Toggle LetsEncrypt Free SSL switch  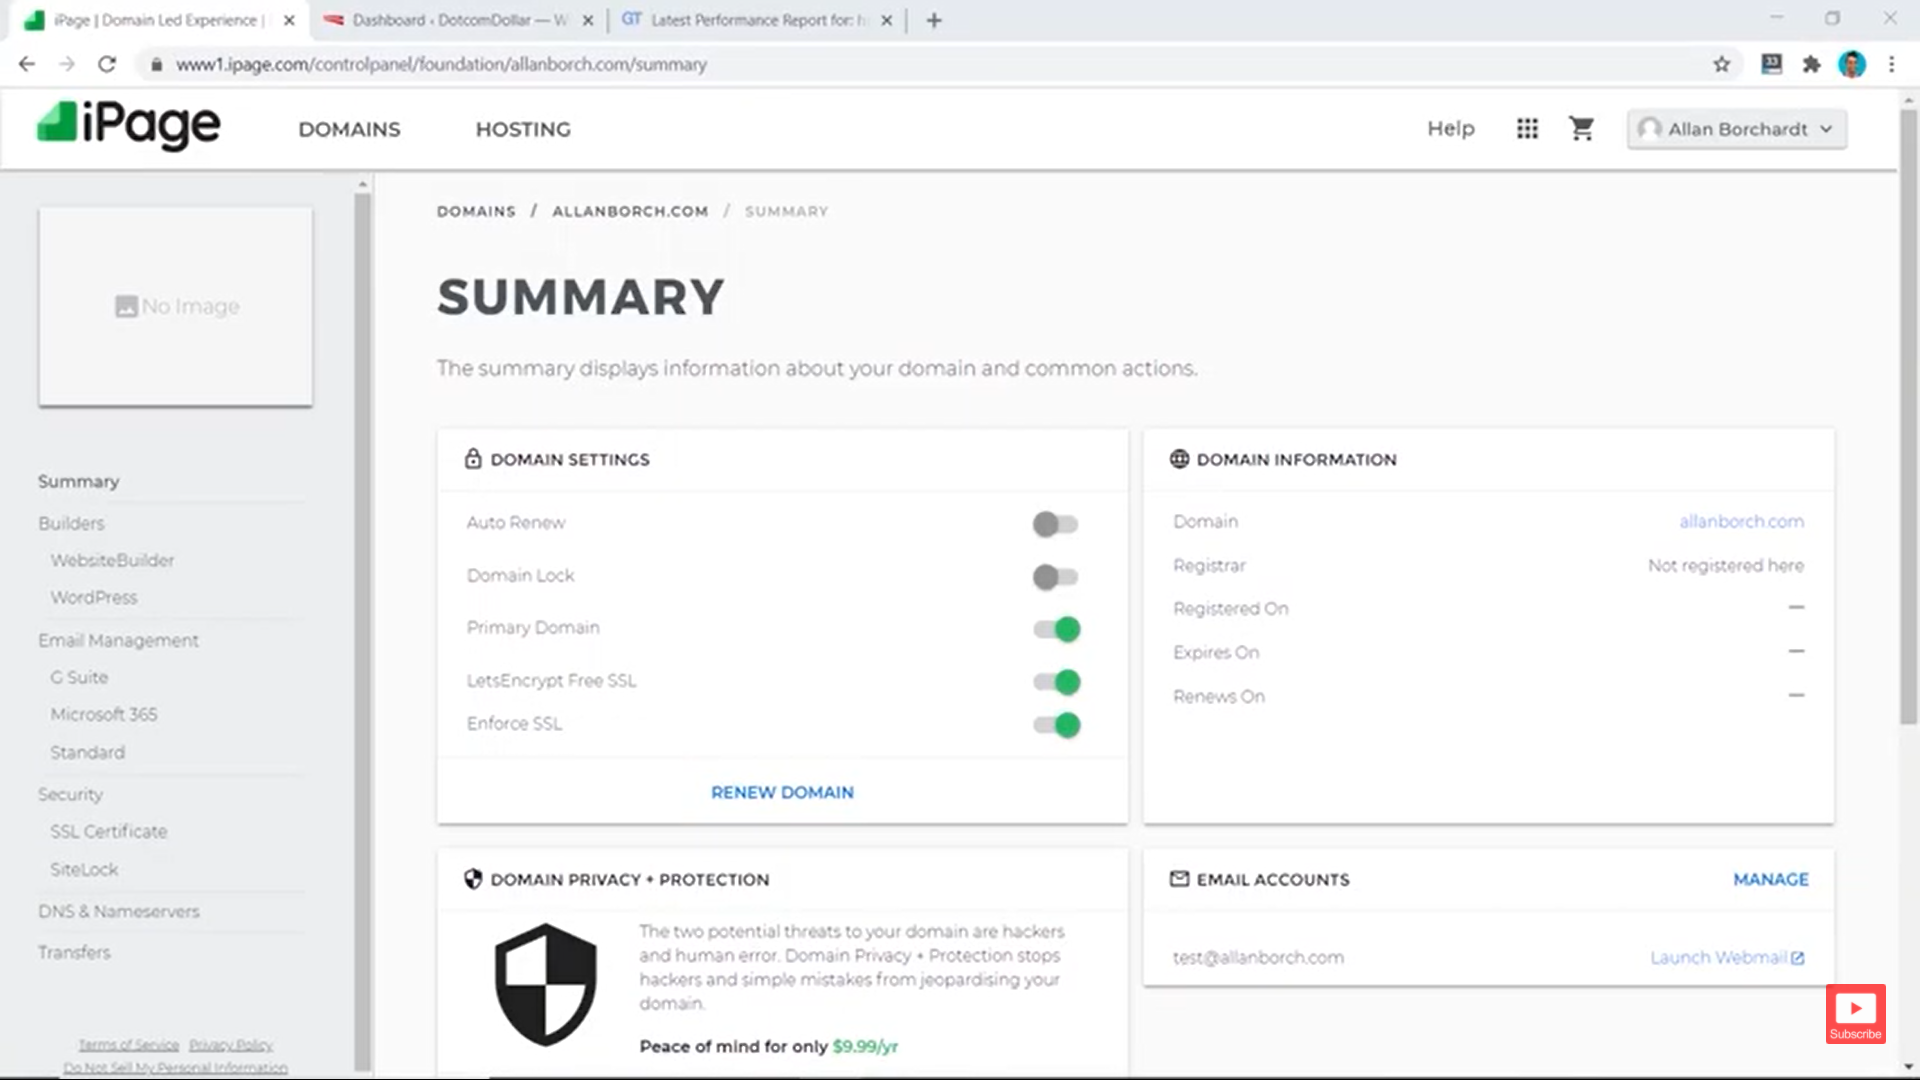click(1057, 682)
